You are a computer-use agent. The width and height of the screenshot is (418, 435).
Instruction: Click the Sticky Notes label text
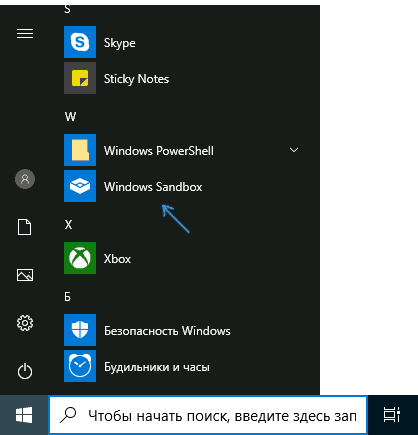(136, 79)
